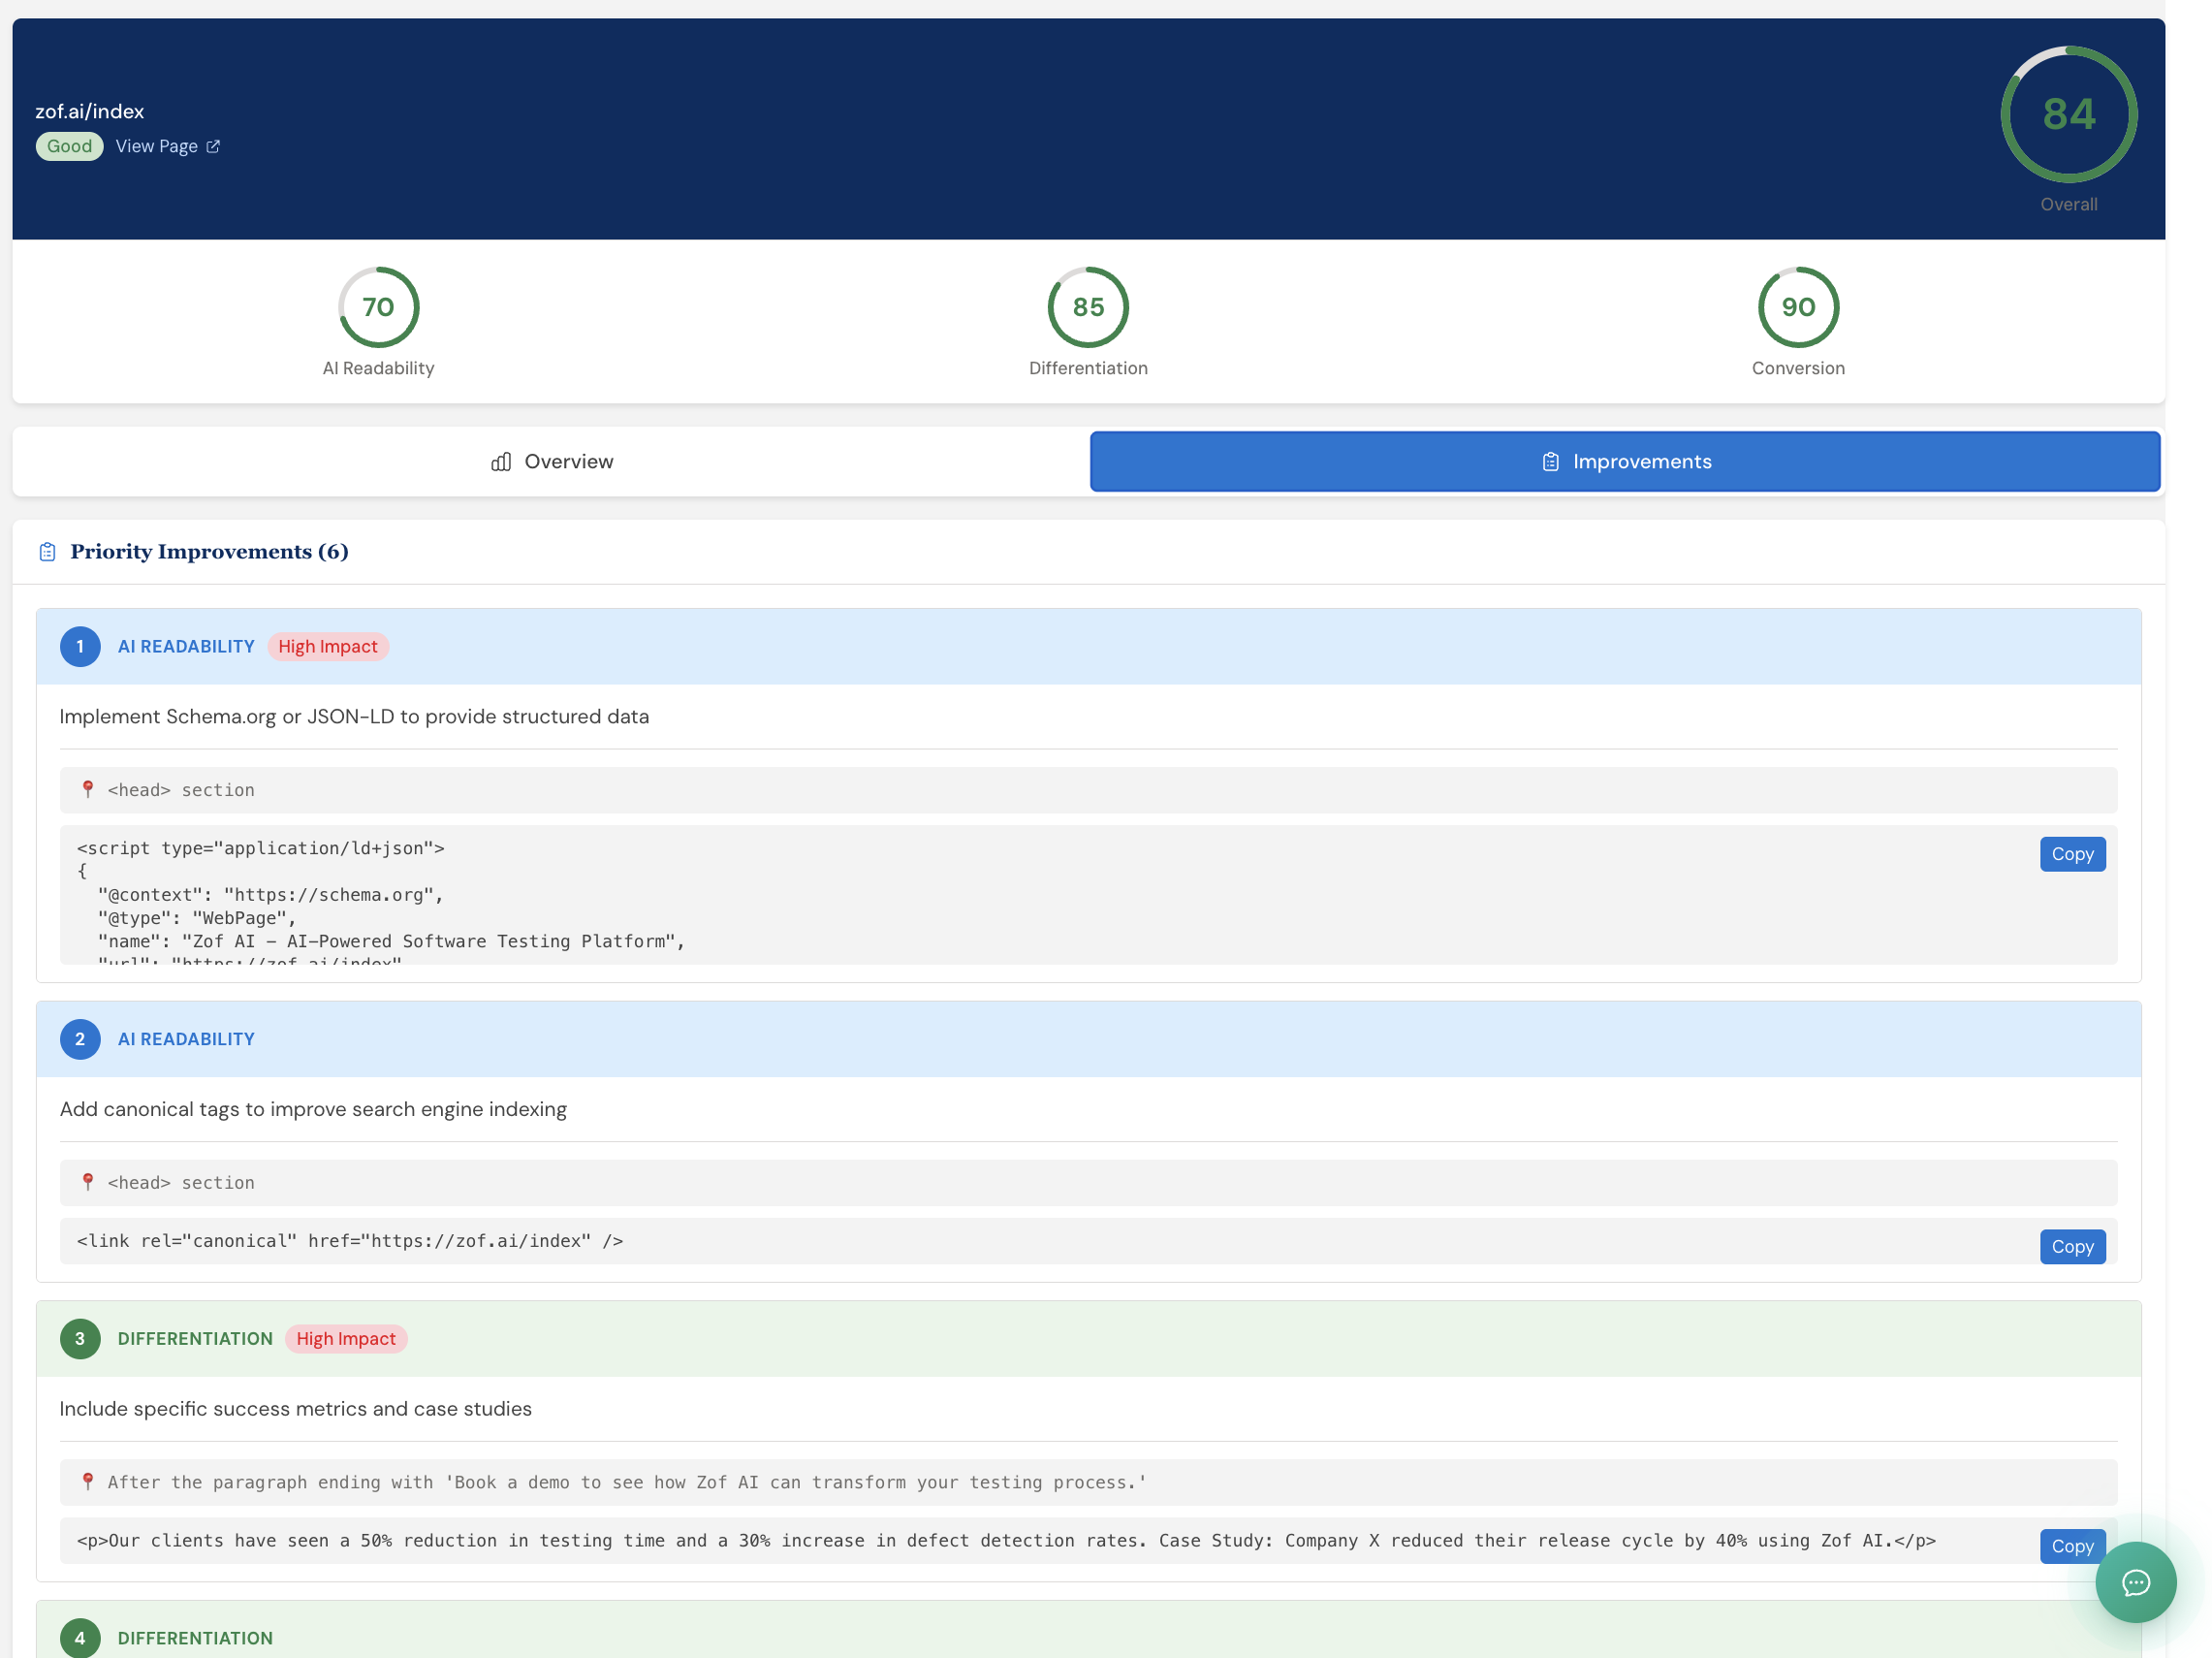
Task: Click the clipboard icon on Improvements tab
Action: 1550,461
